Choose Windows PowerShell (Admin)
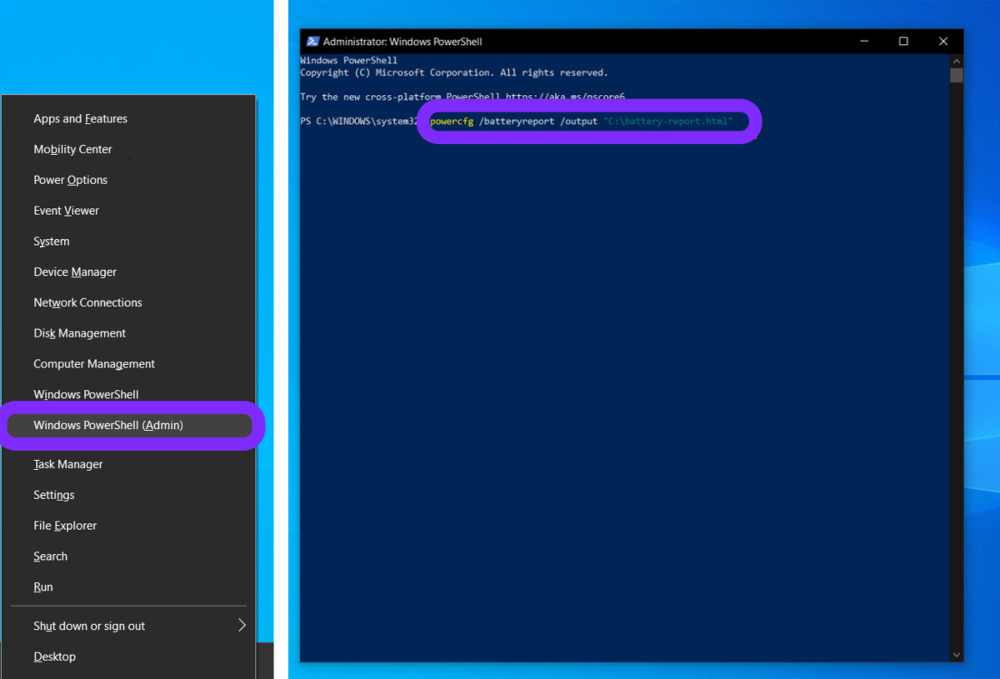This screenshot has height=679, width=1000. 129,425
